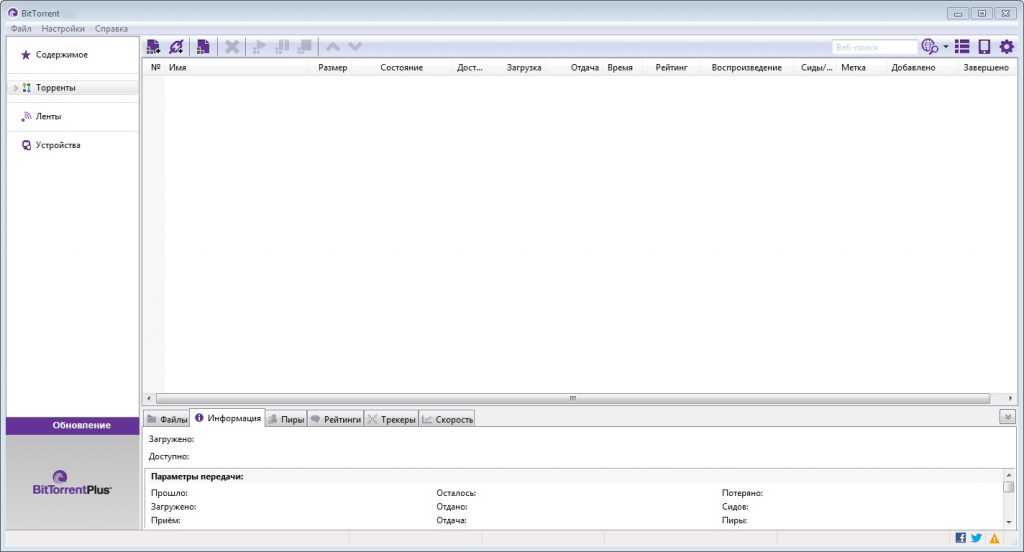Switch to the Трекеры tab
Screen dimensions: 1024x552
391,419
